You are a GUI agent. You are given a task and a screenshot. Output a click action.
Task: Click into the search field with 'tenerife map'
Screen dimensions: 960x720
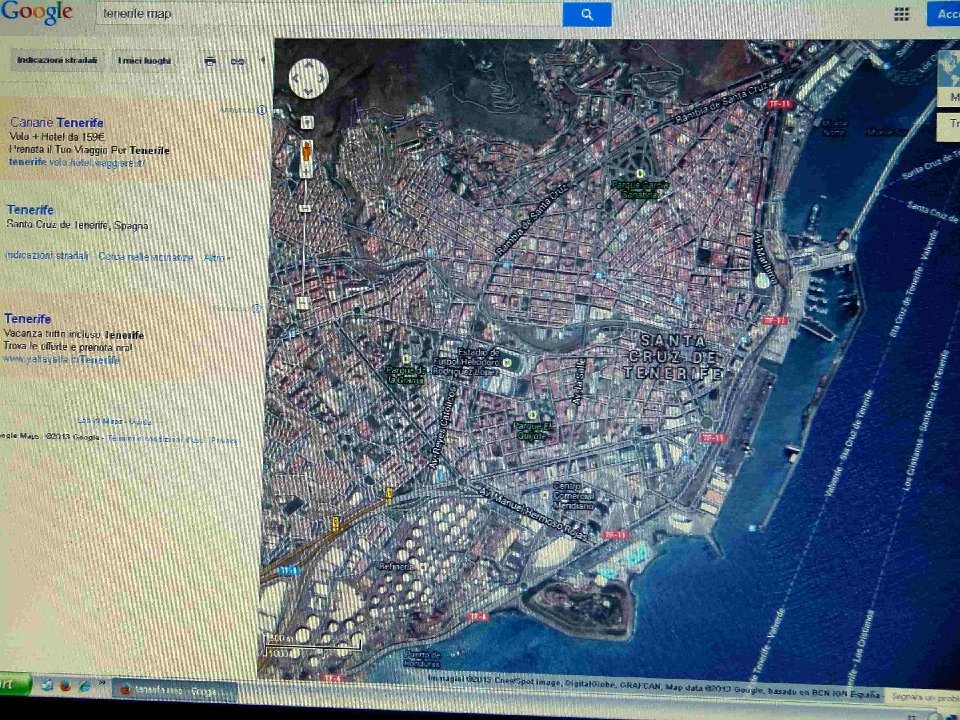coord(329,14)
